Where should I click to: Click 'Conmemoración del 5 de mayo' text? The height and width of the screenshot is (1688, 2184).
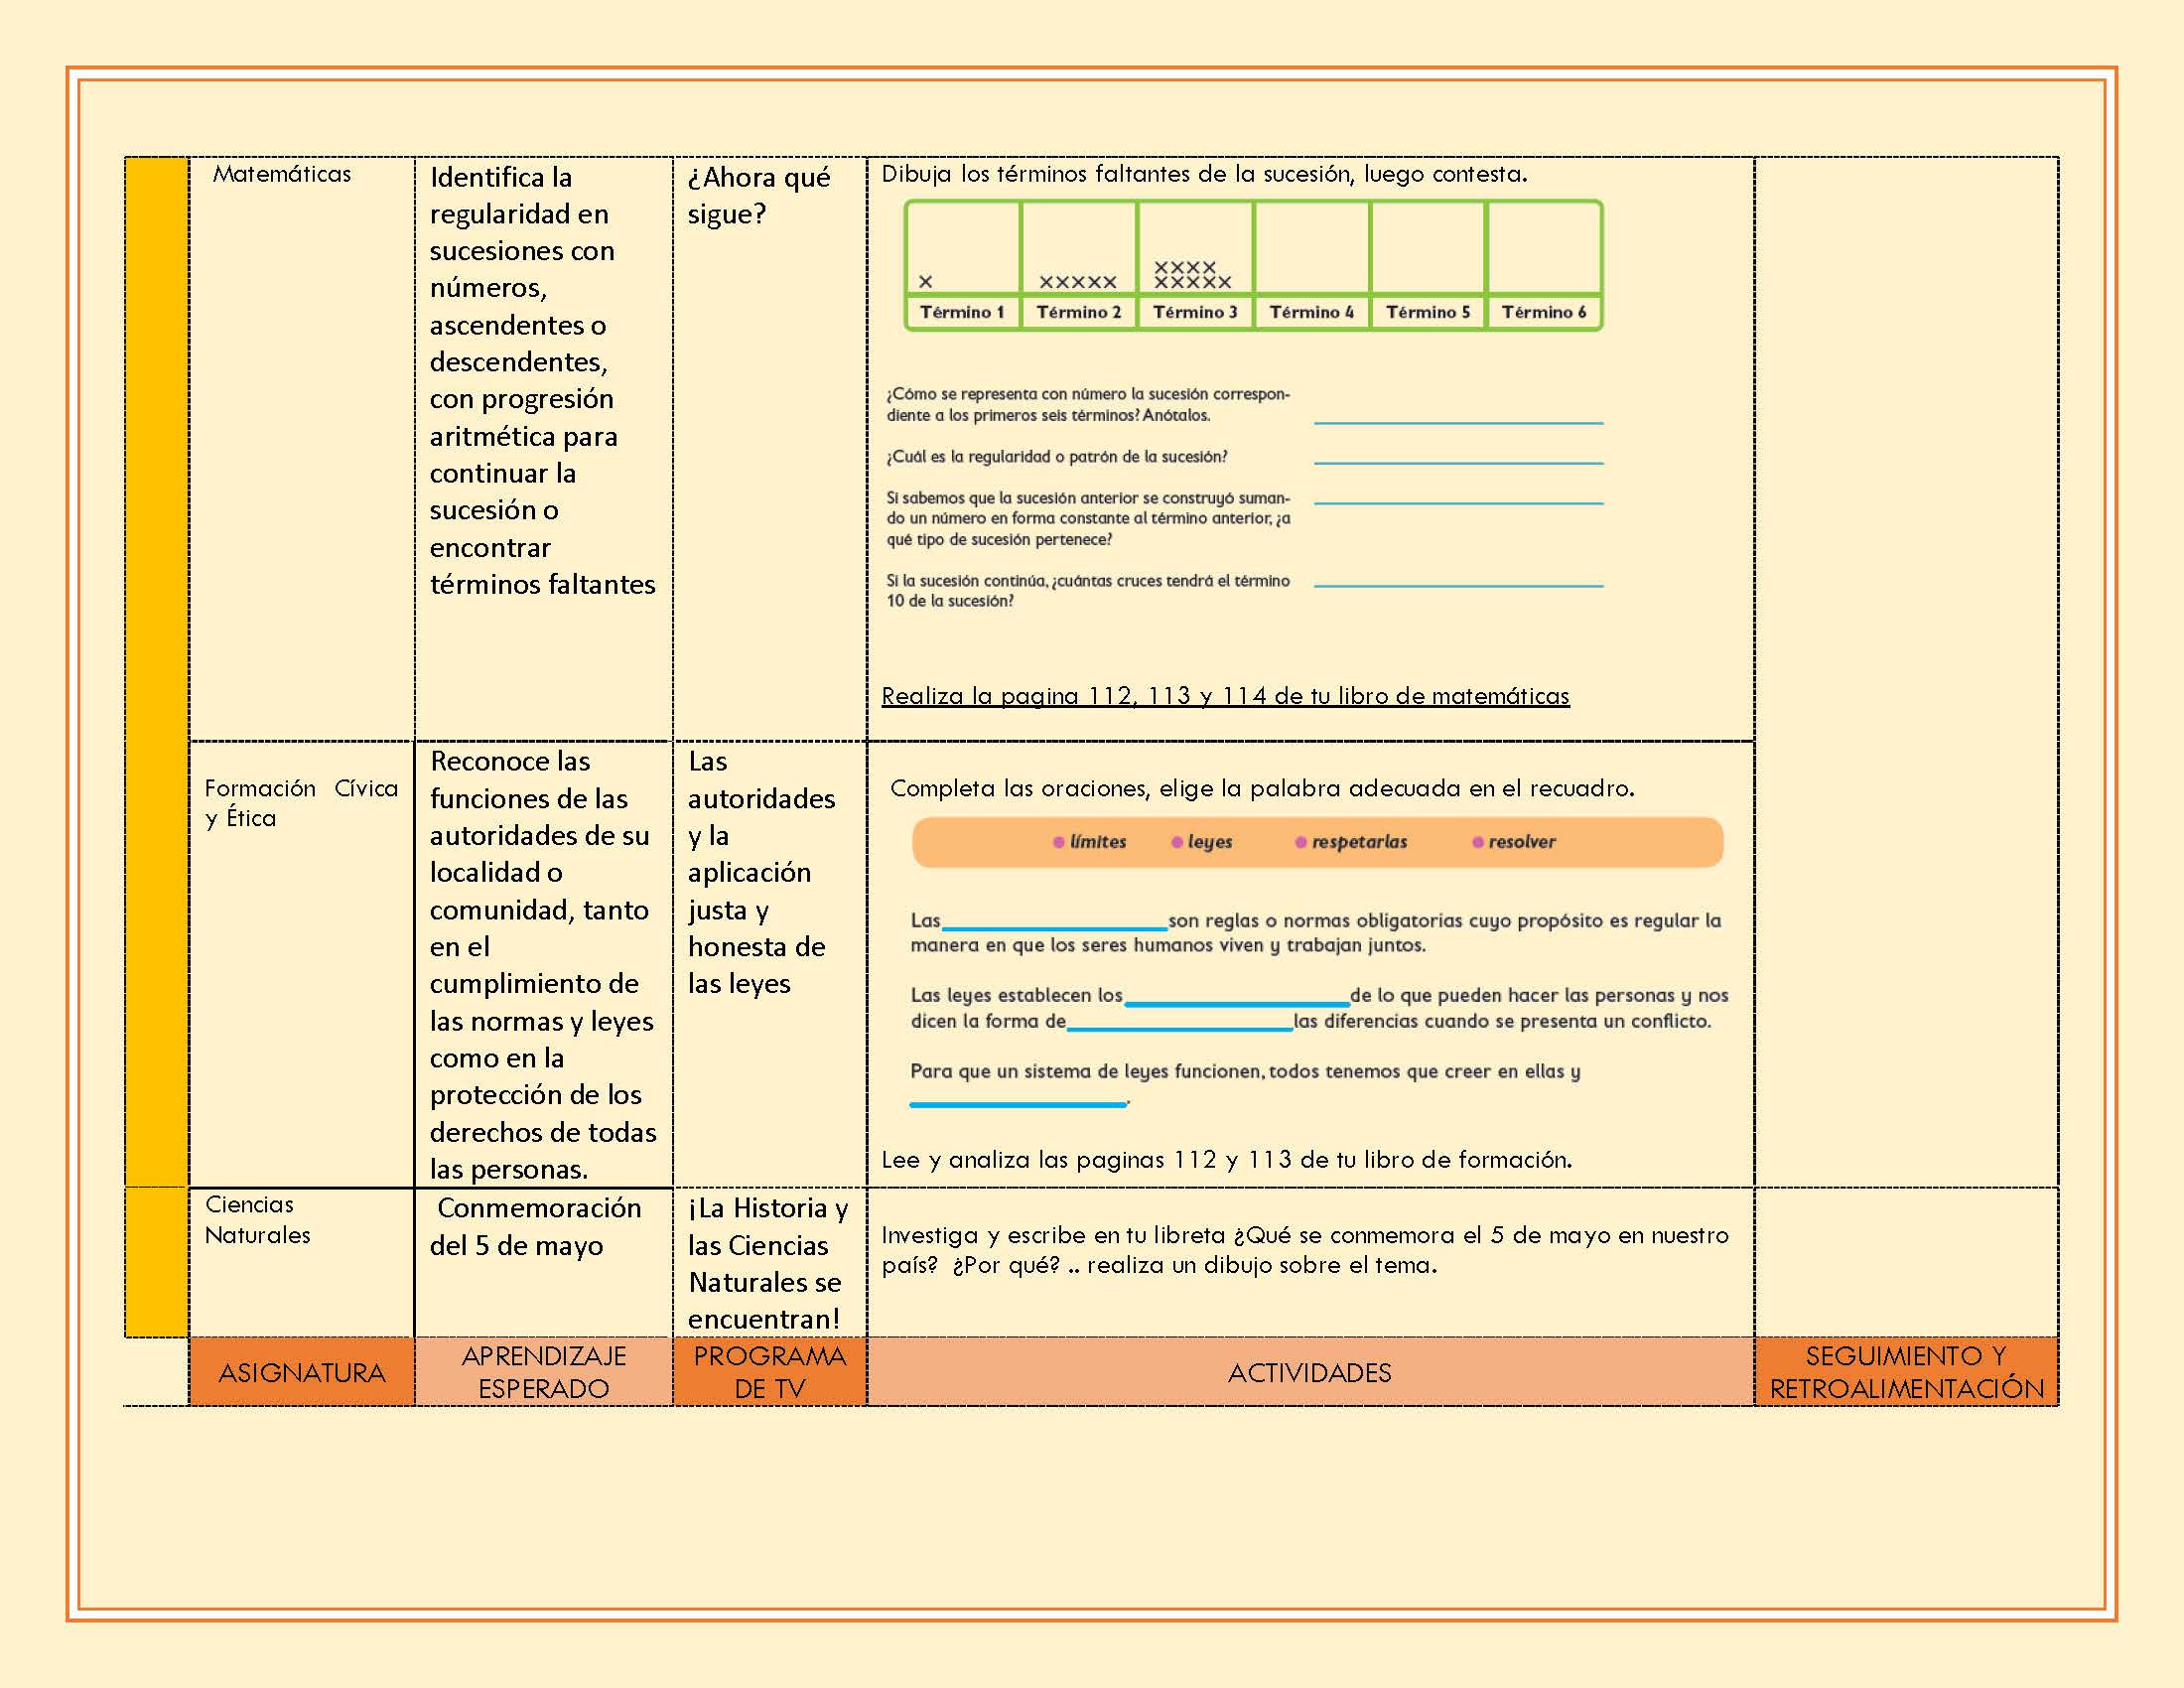[x=536, y=1227]
